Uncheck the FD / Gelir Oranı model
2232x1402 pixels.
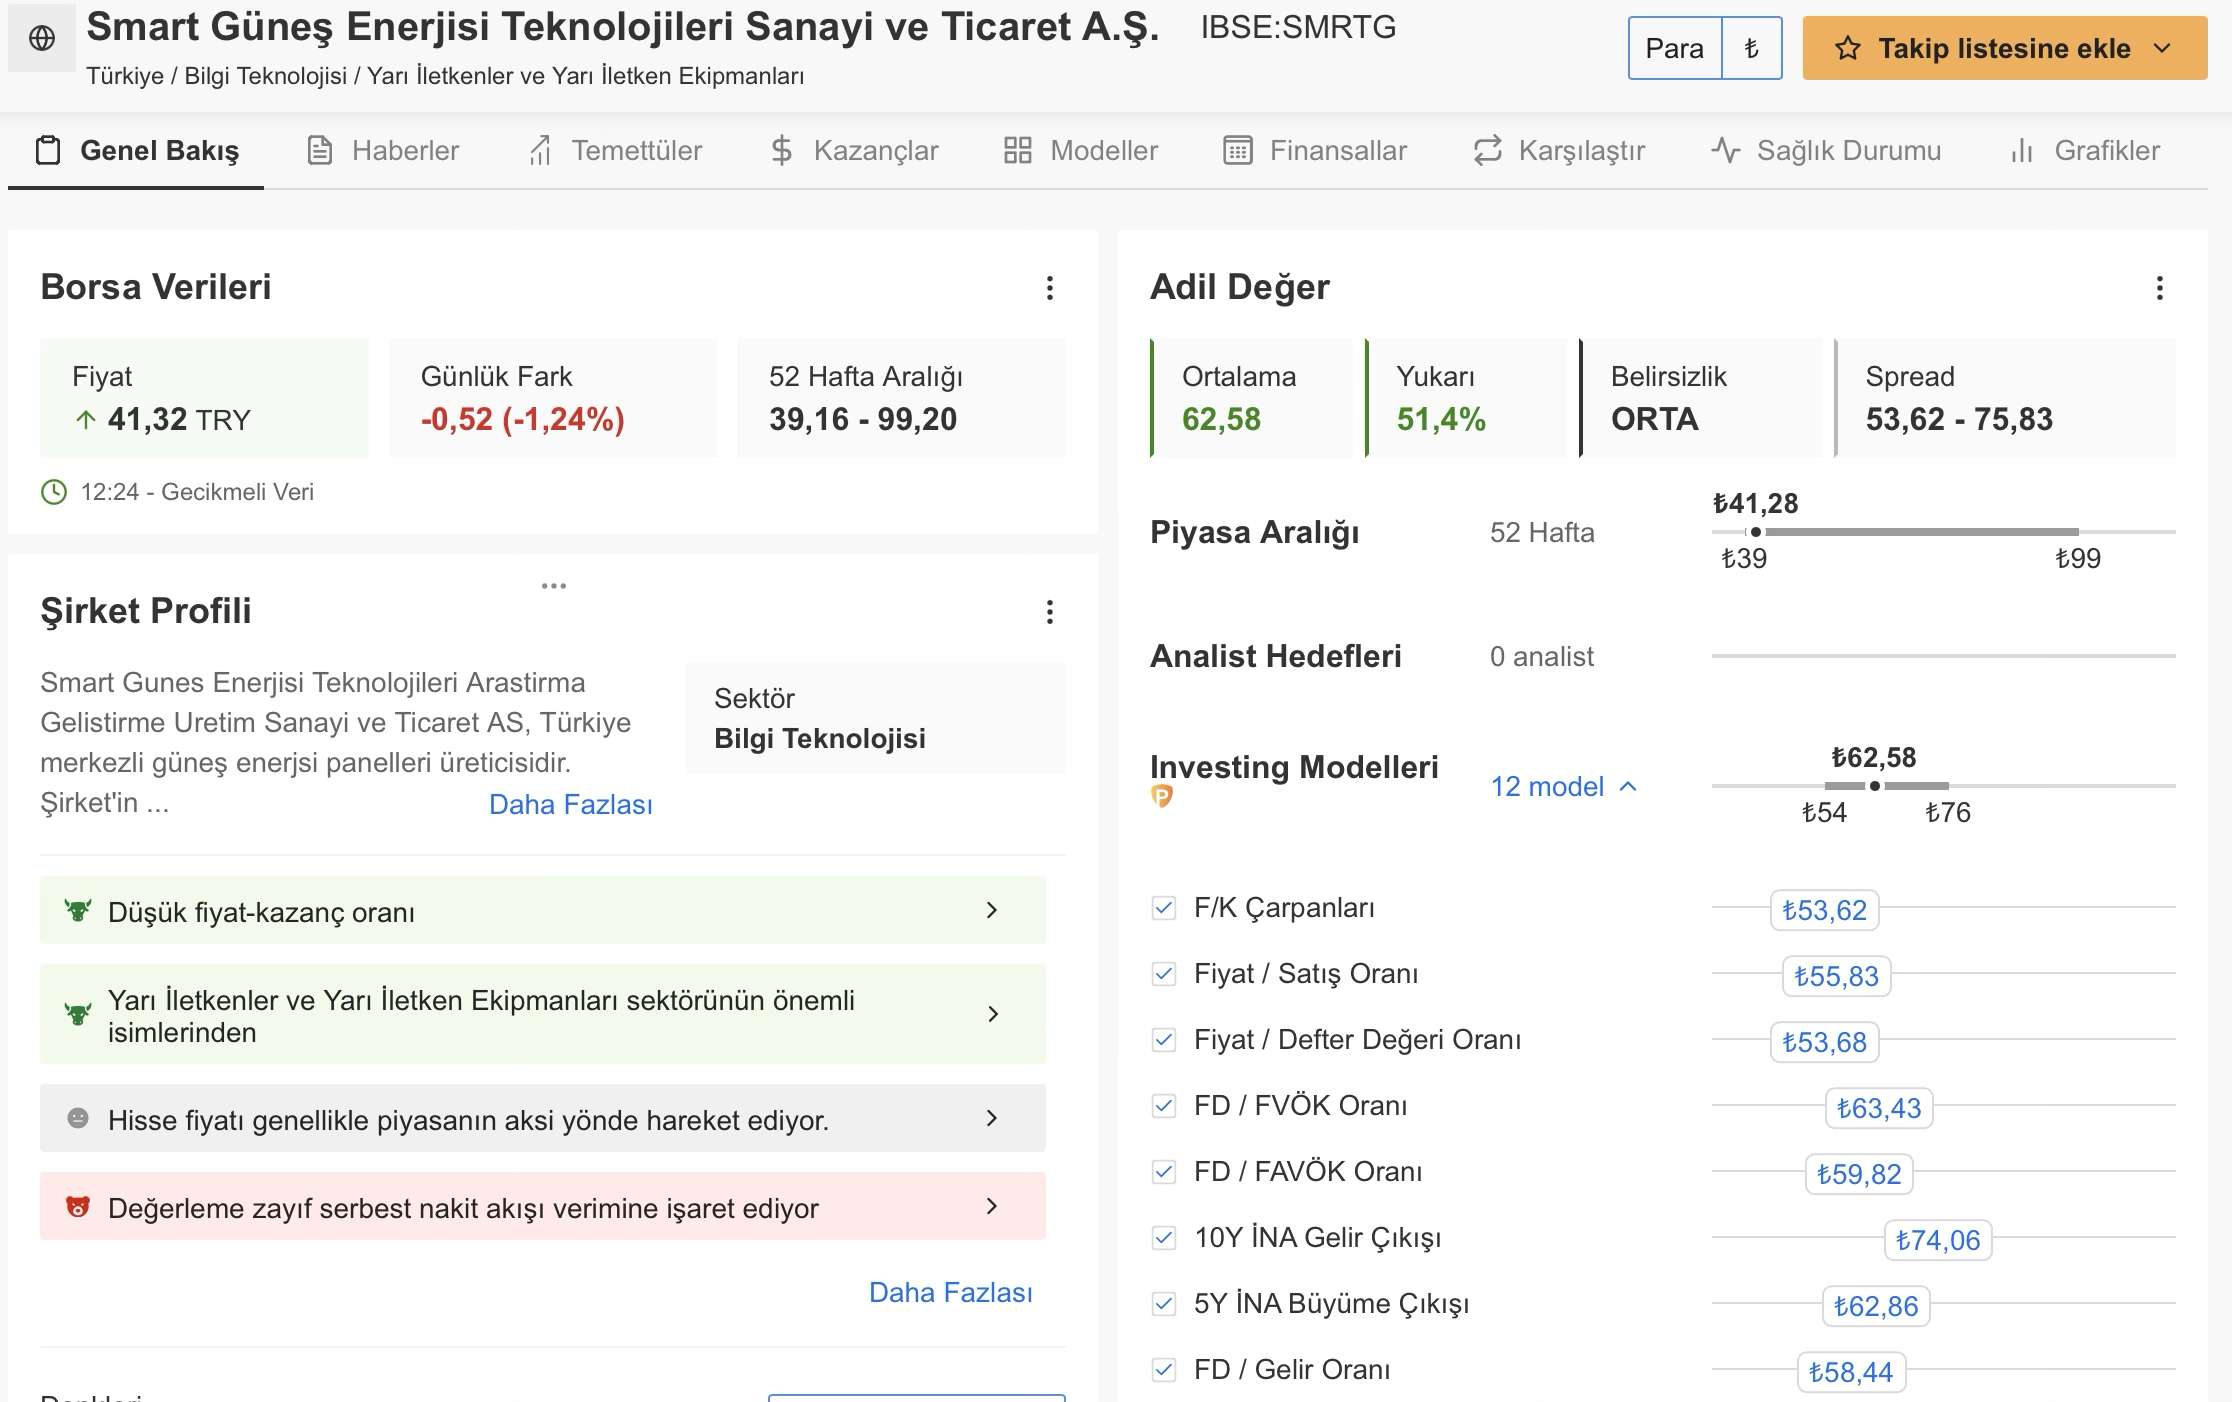tap(1163, 1370)
